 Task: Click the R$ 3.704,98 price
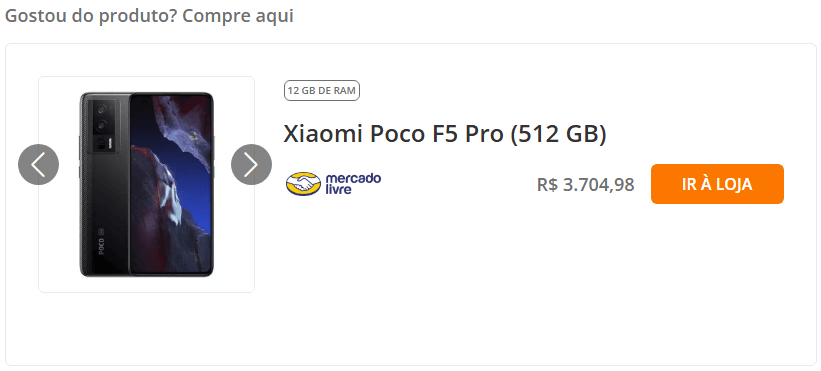(x=585, y=184)
